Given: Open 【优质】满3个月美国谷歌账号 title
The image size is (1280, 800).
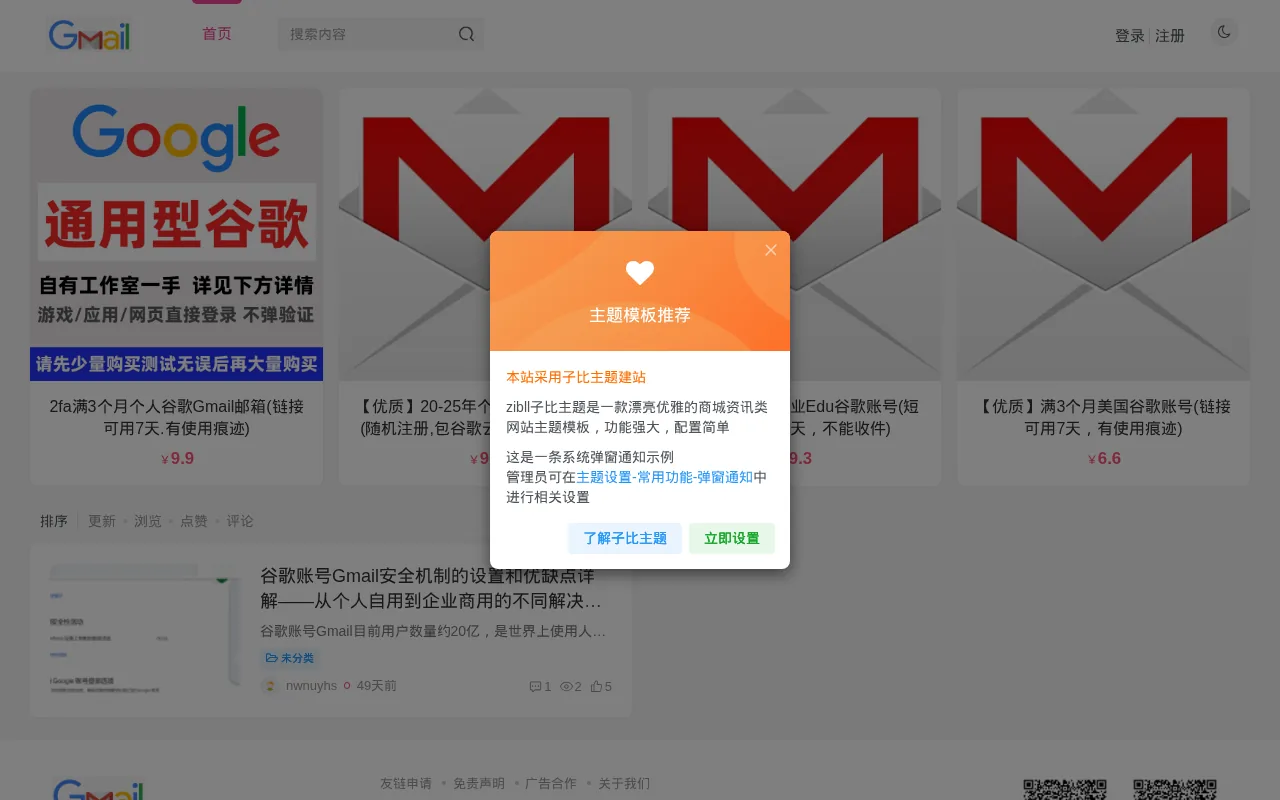Looking at the screenshot, I should (x=1103, y=417).
